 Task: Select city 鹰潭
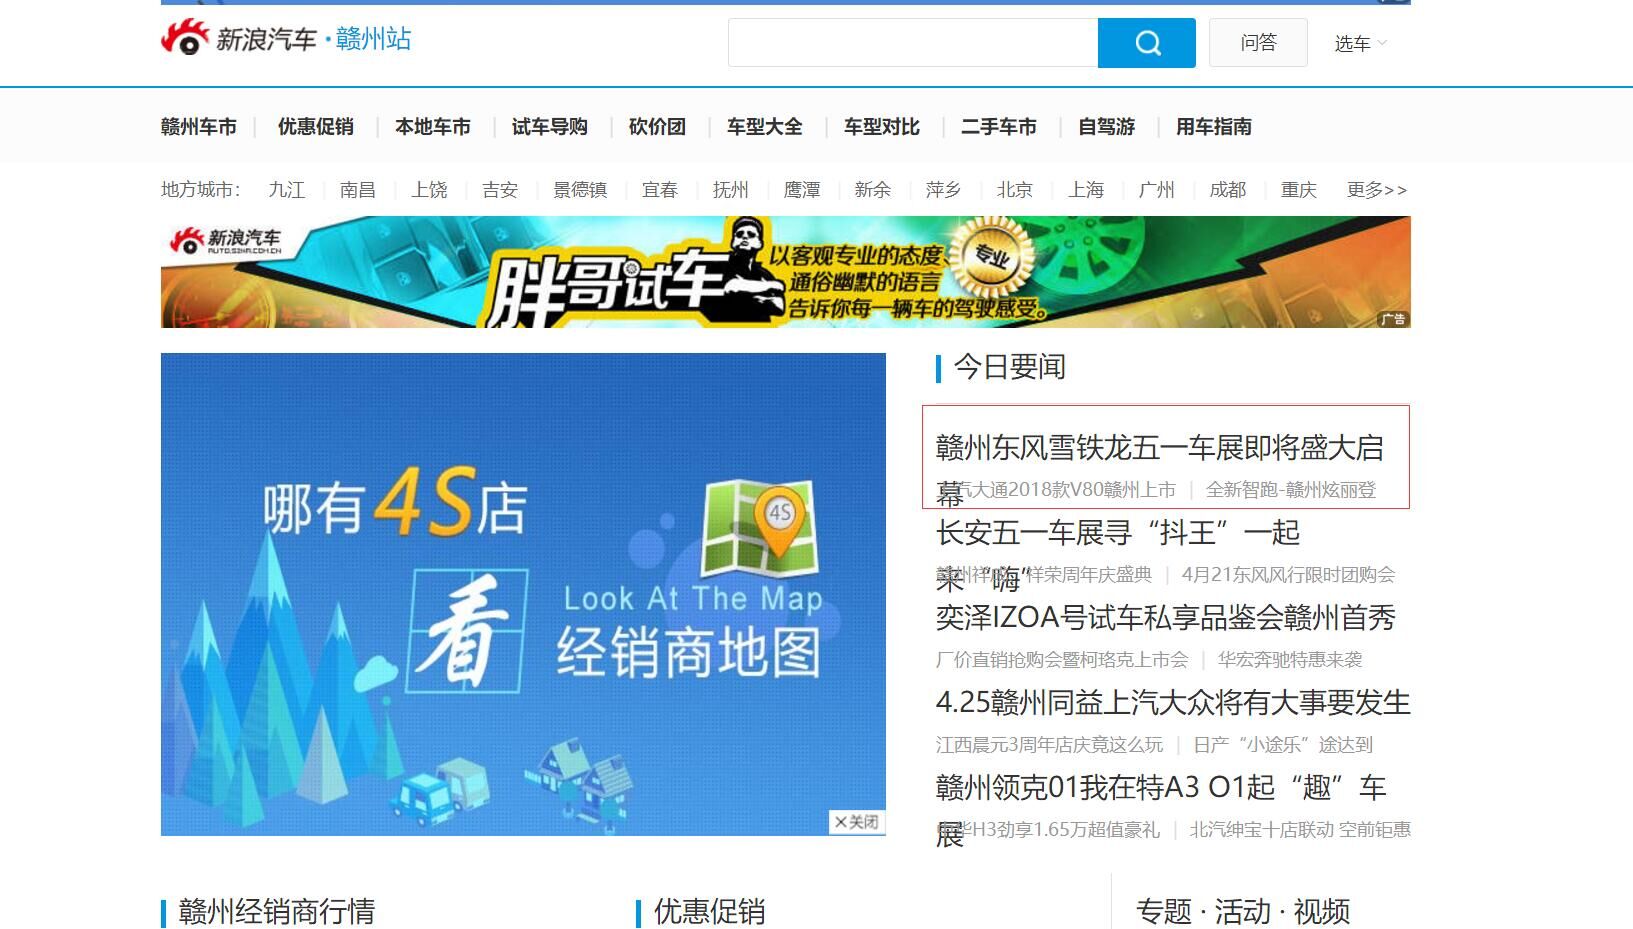[802, 190]
